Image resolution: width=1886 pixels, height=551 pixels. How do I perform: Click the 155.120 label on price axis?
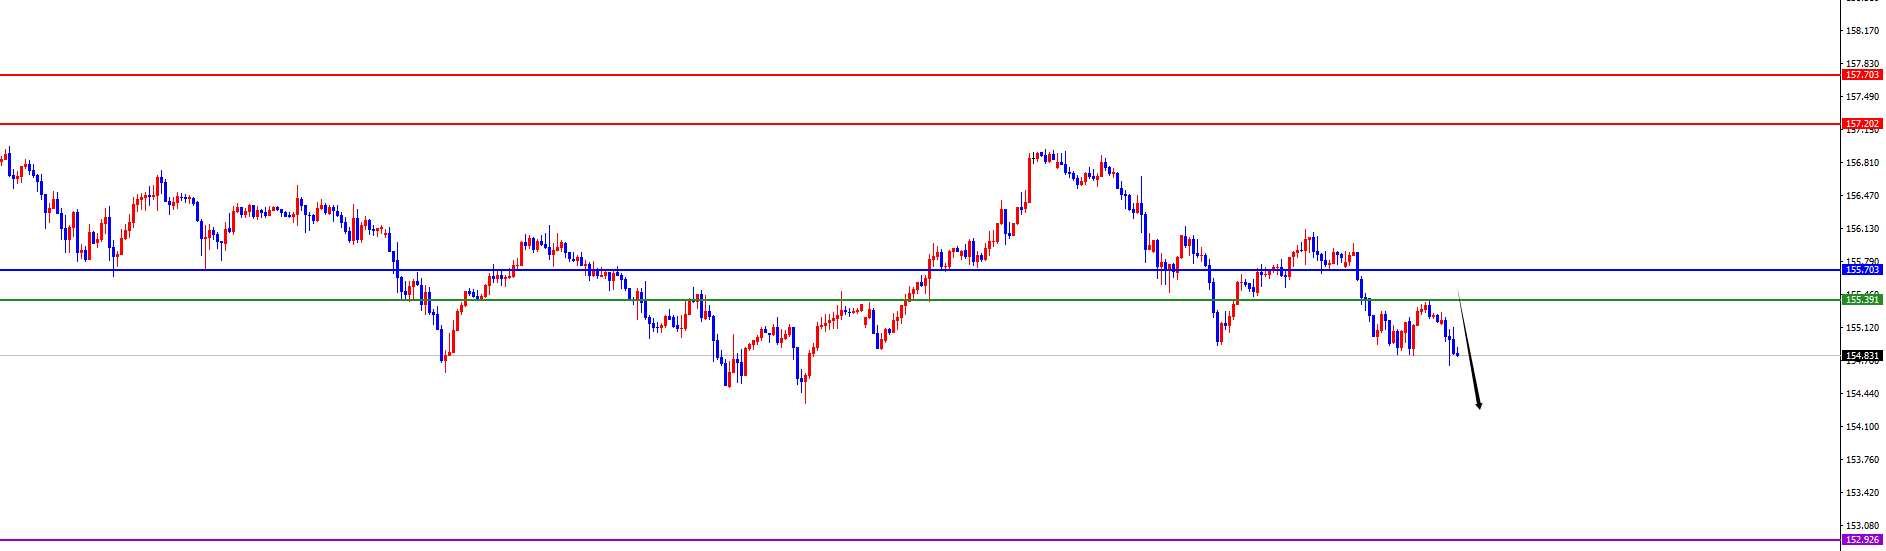click(1862, 328)
